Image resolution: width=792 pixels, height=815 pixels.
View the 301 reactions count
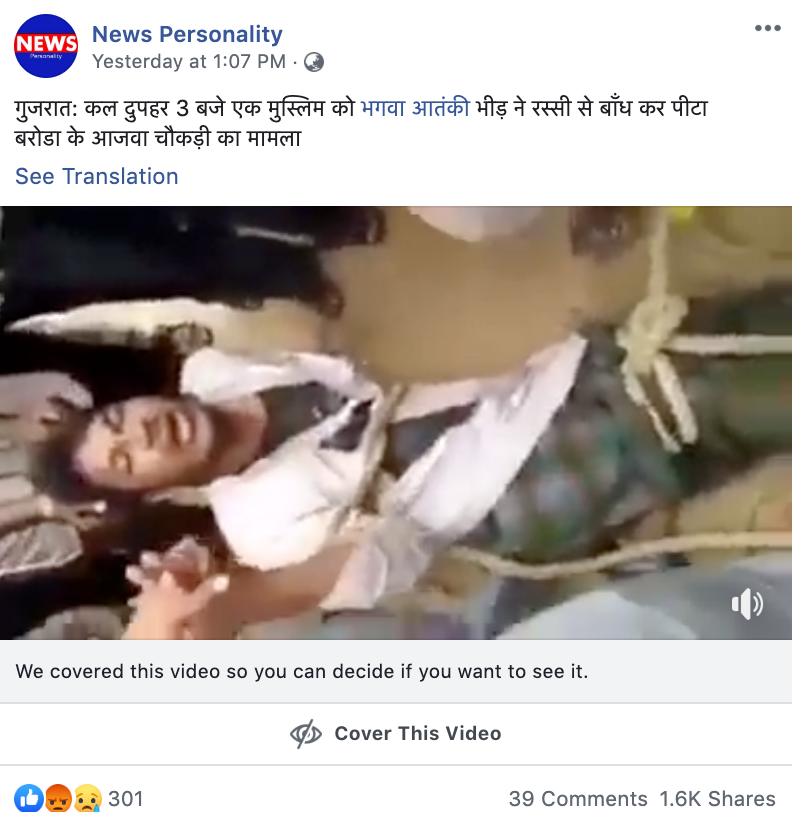126,799
